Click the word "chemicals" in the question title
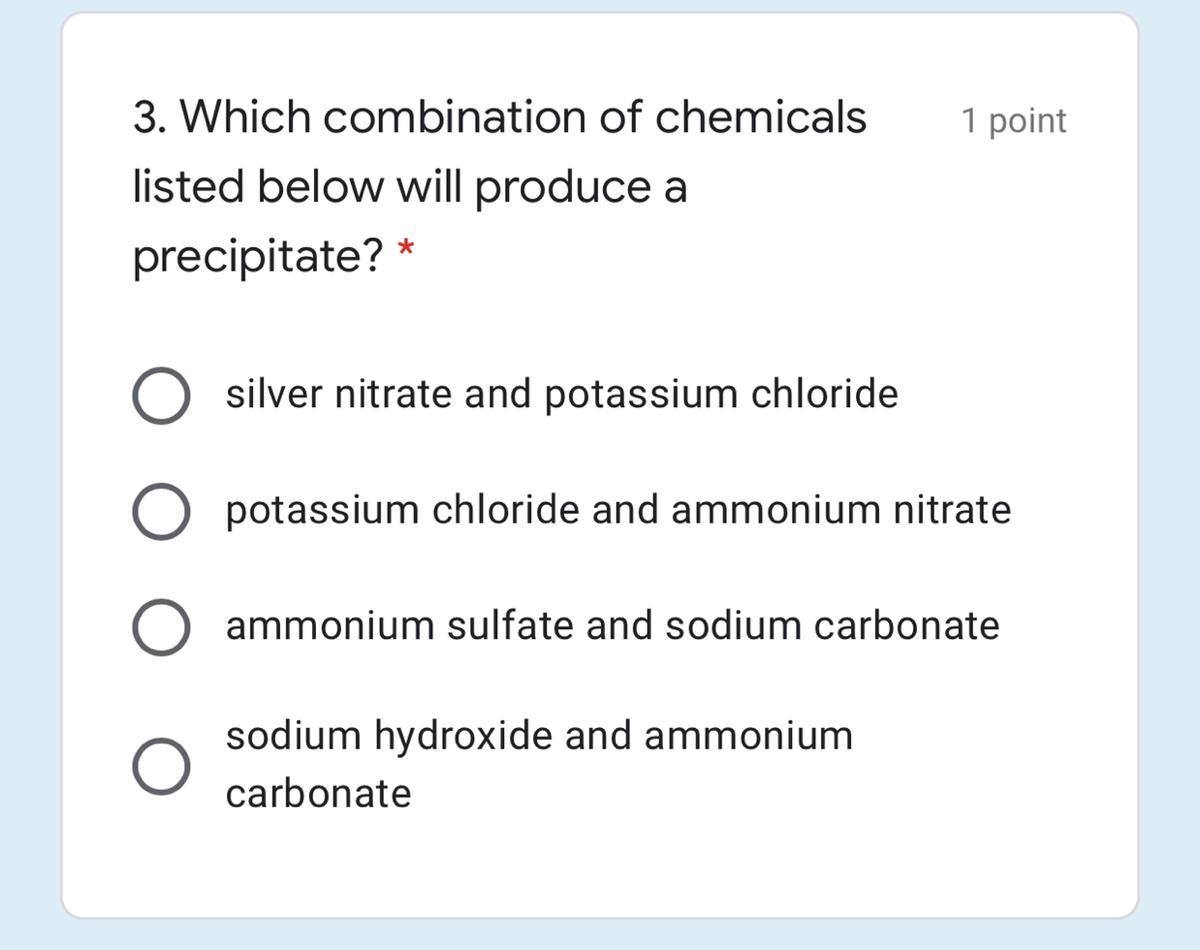 tap(760, 118)
